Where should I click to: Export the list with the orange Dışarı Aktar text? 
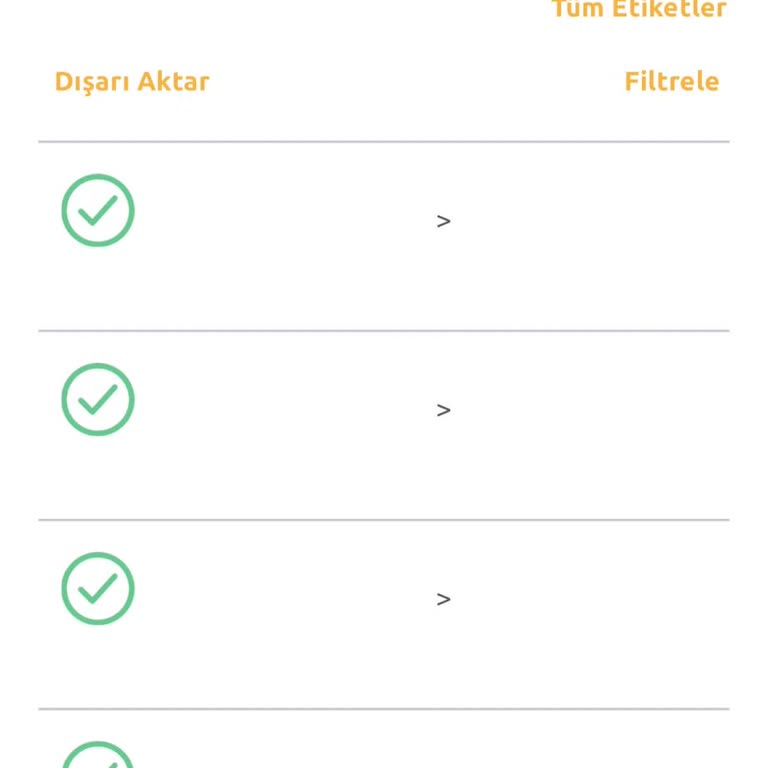(x=132, y=81)
